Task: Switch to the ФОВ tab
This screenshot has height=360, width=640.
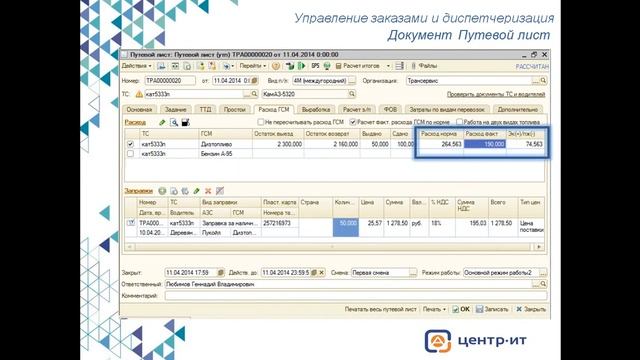Action: [390, 109]
